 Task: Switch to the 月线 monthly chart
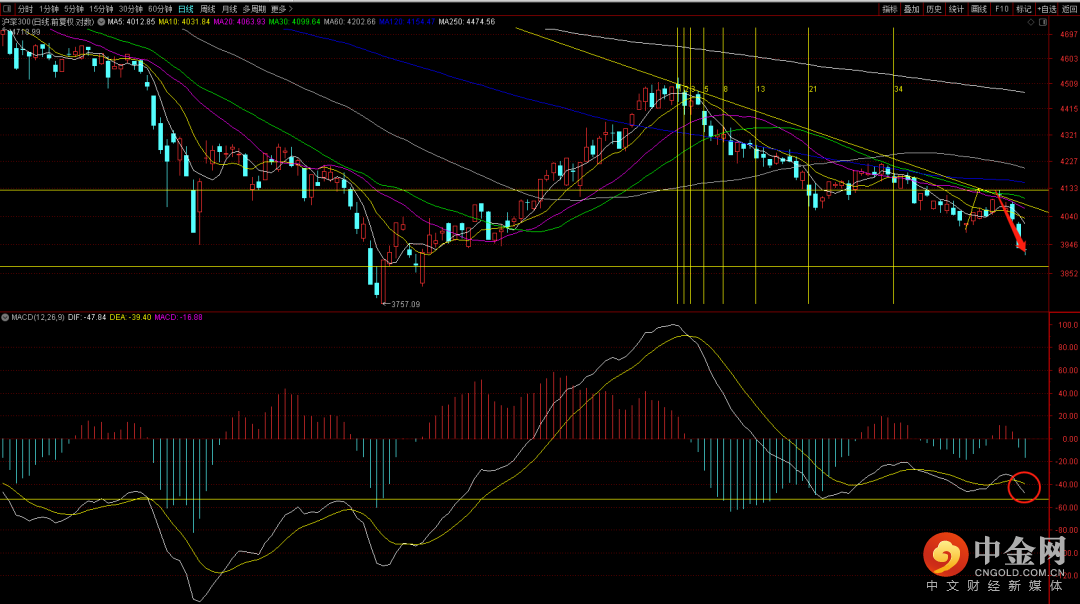pyautogui.click(x=230, y=8)
